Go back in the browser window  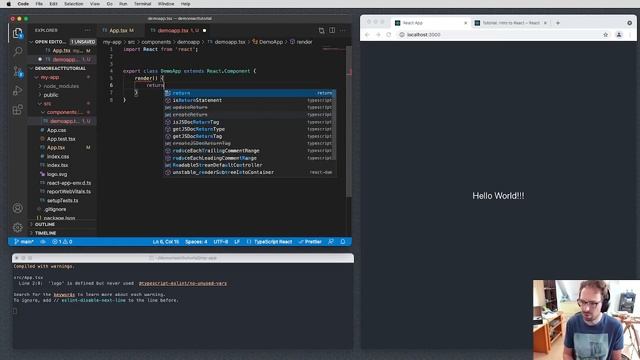[x=367, y=35]
